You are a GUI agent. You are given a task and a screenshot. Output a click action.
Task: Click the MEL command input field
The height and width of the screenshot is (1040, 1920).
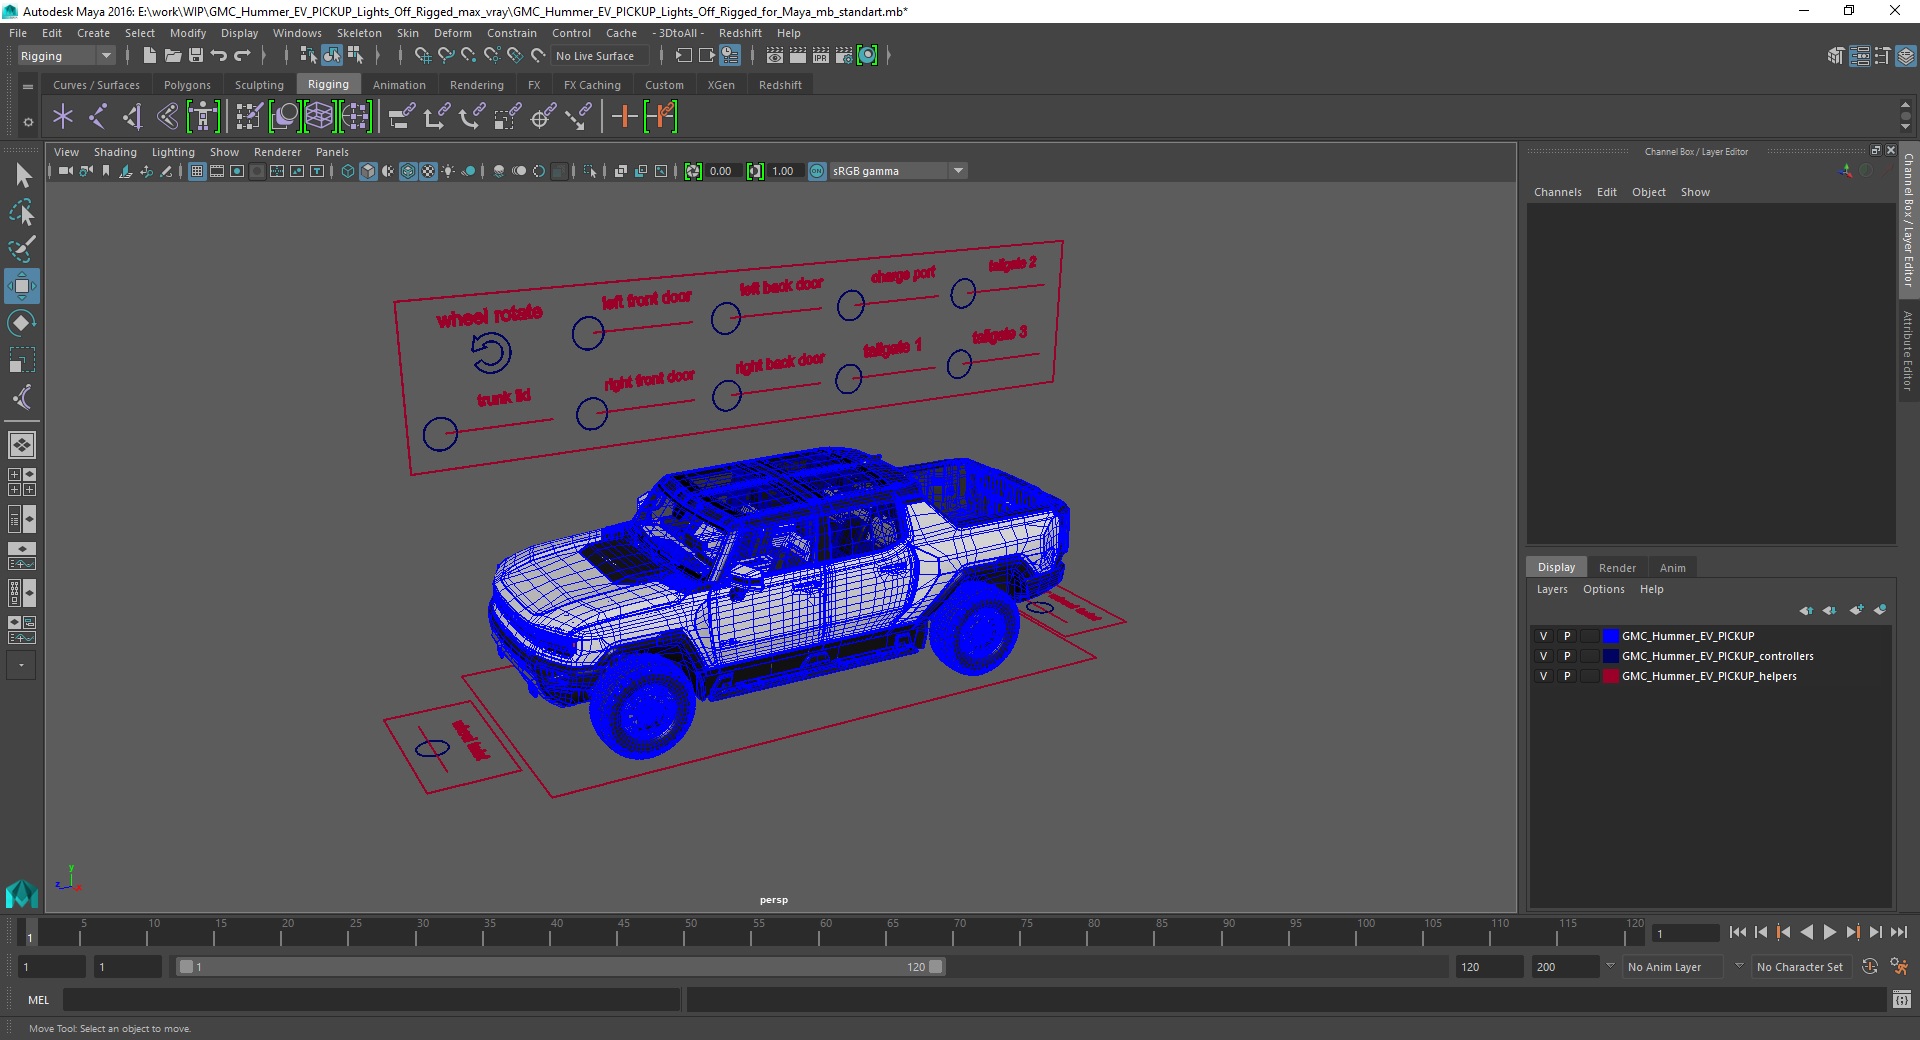[x=371, y=1000]
